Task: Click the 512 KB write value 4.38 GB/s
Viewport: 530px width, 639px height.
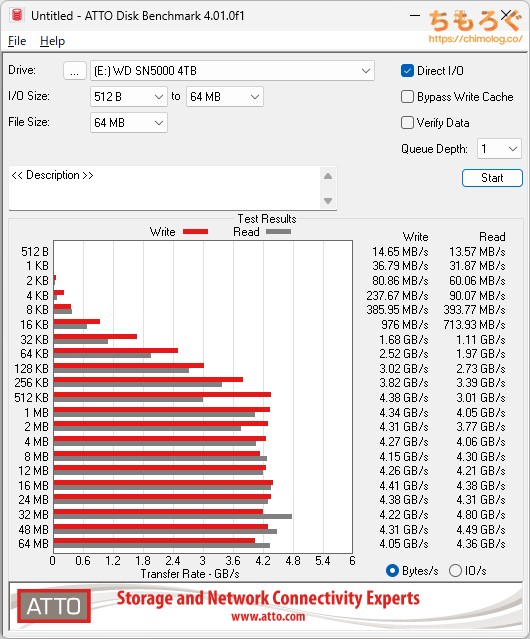Action: [404, 398]
